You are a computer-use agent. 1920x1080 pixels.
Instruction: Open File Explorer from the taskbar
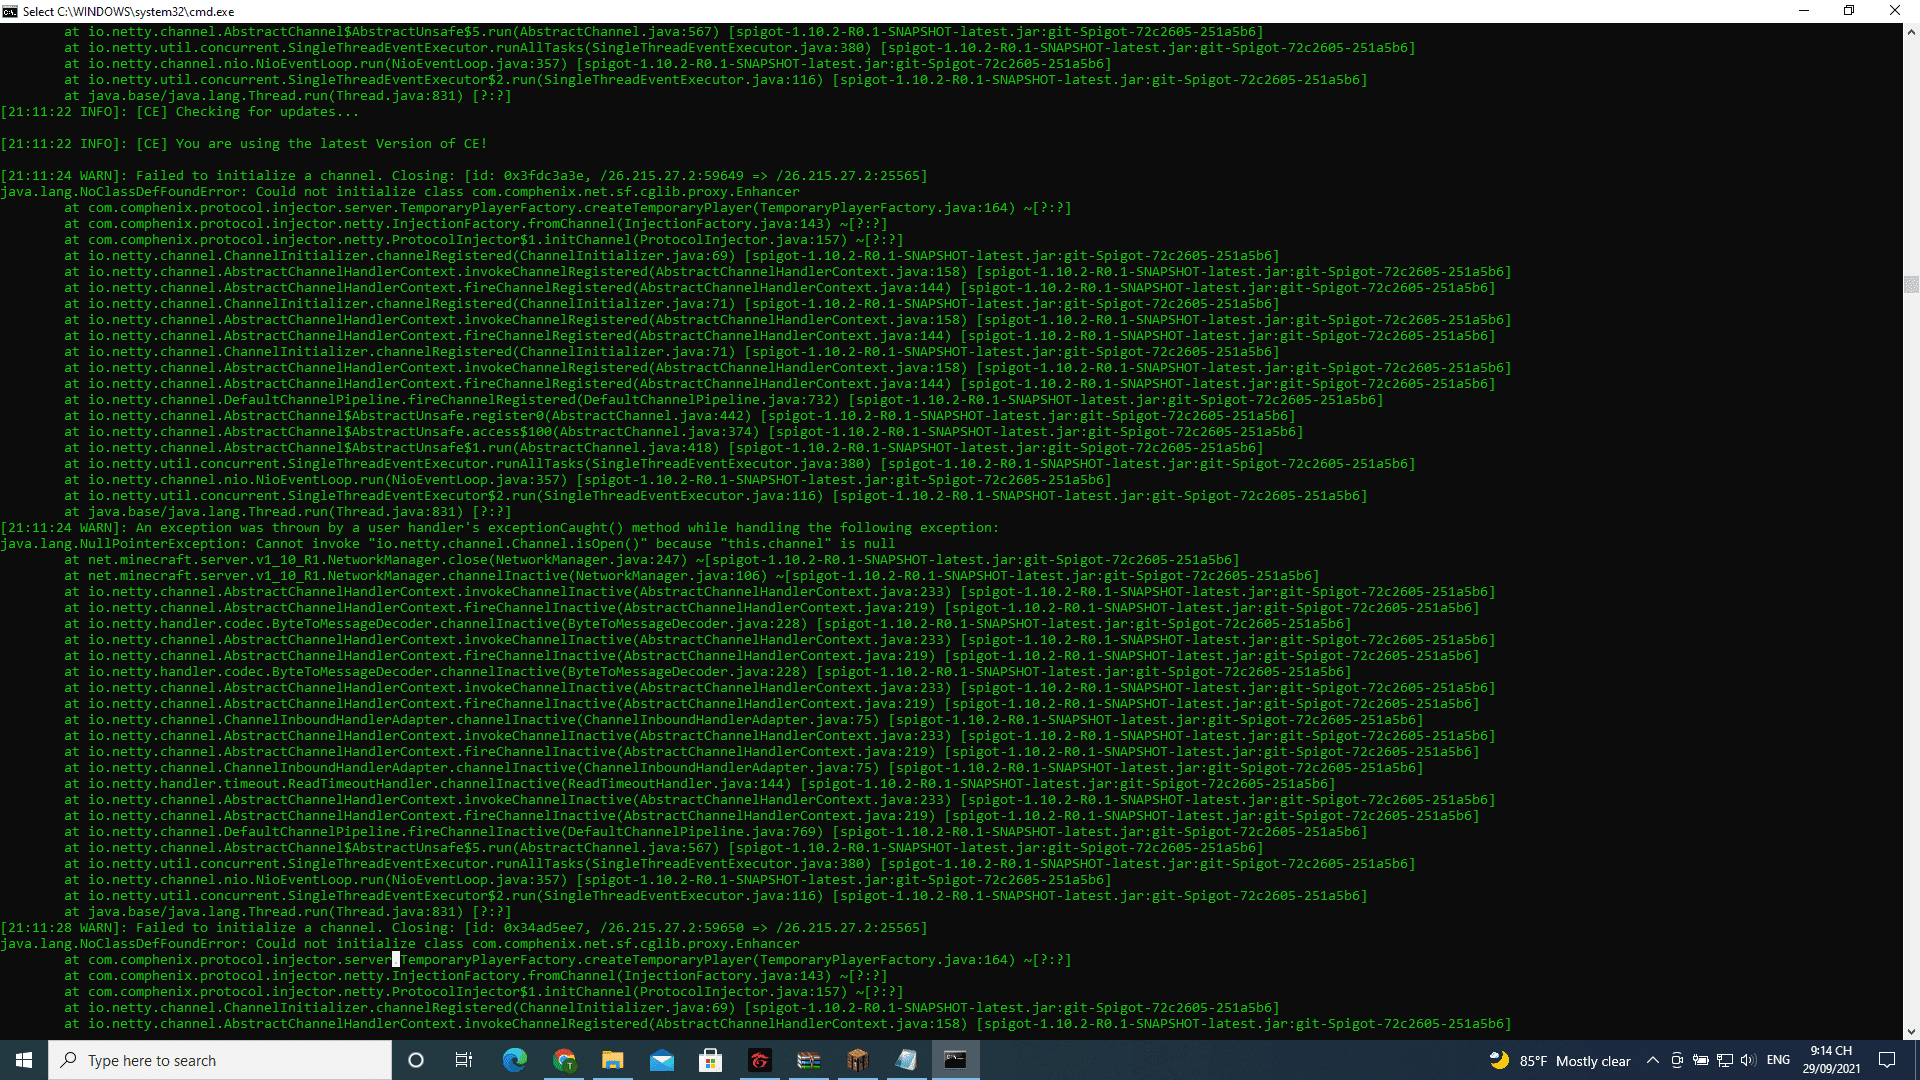coord(613,1060)
